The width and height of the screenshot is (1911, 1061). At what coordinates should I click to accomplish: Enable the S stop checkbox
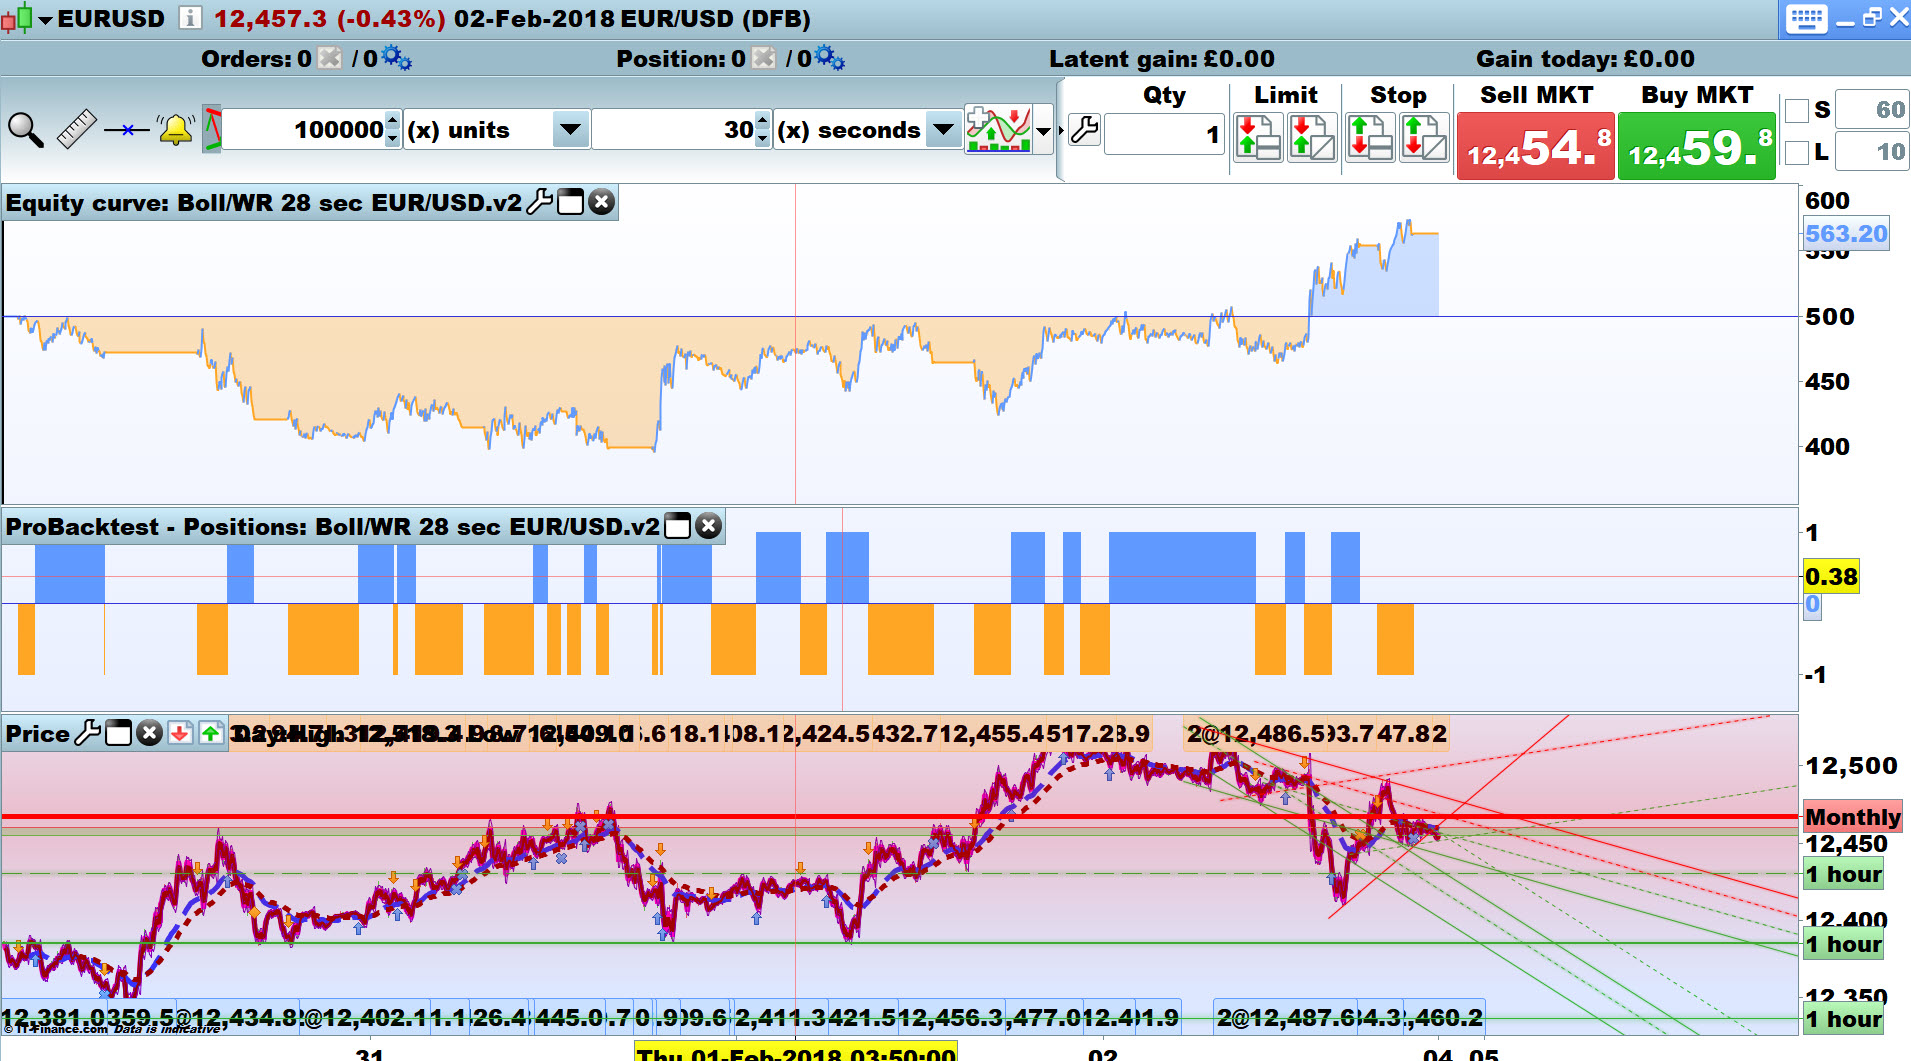tap(1797, 110)
